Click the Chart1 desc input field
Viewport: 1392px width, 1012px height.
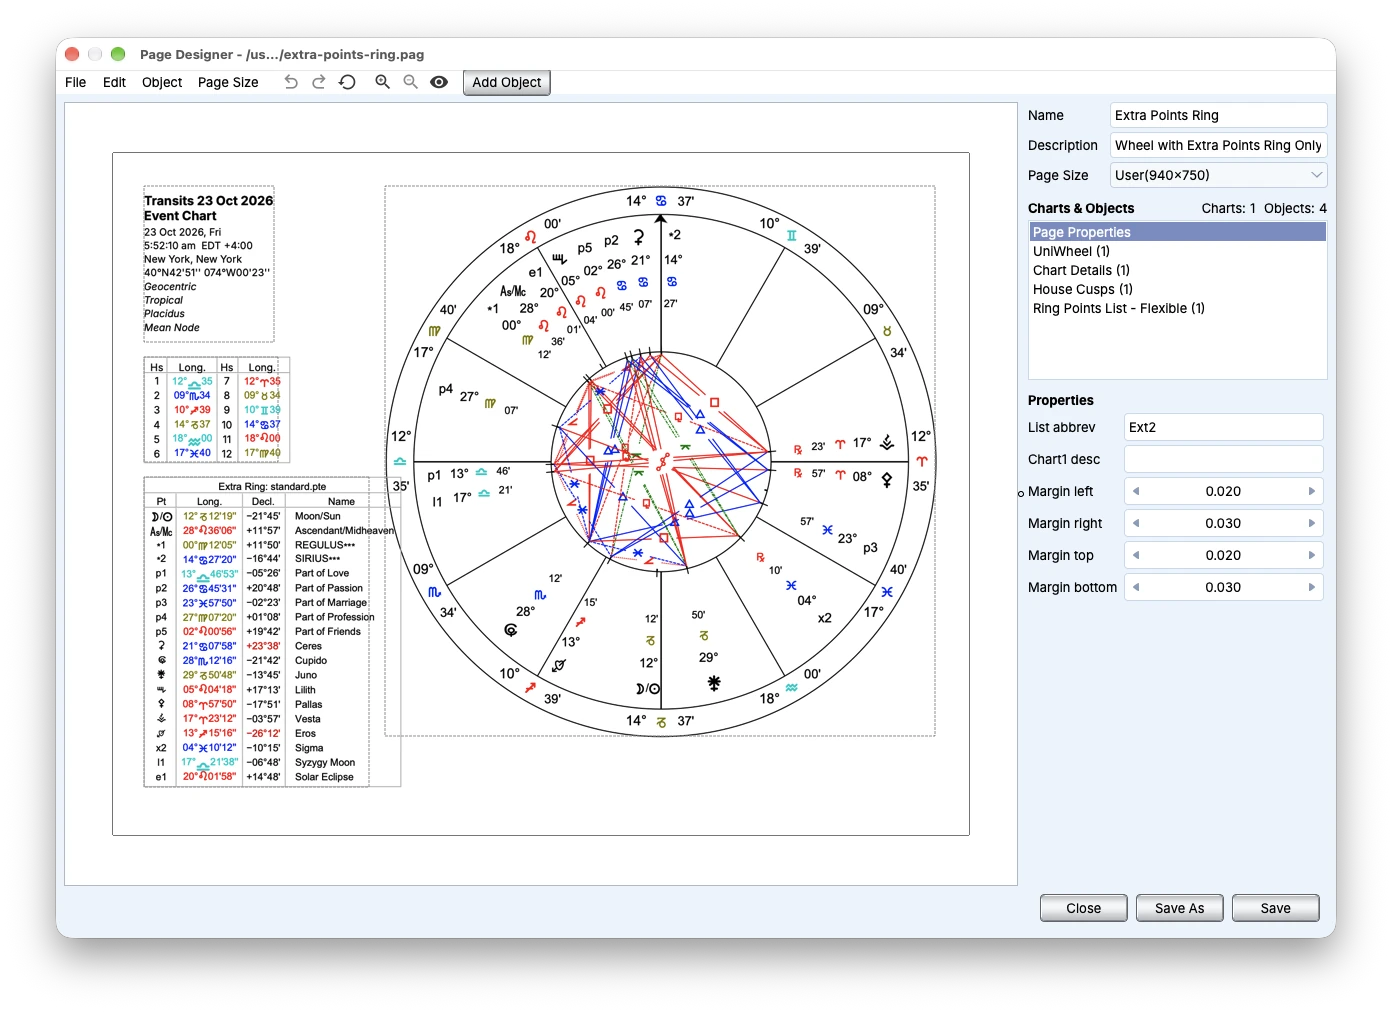[1223, 459]
